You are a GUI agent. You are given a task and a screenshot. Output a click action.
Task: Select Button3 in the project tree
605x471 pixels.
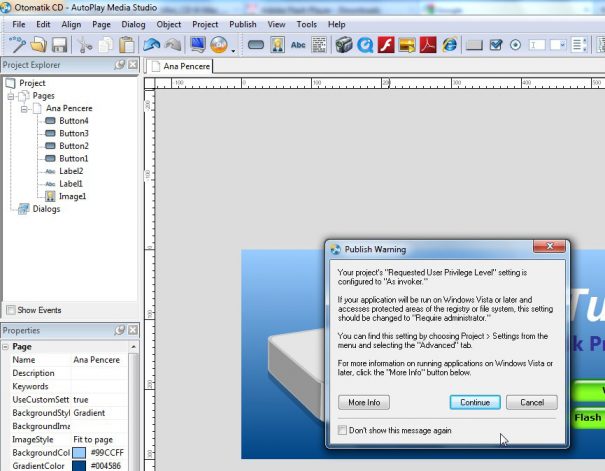tap(74, 133)
